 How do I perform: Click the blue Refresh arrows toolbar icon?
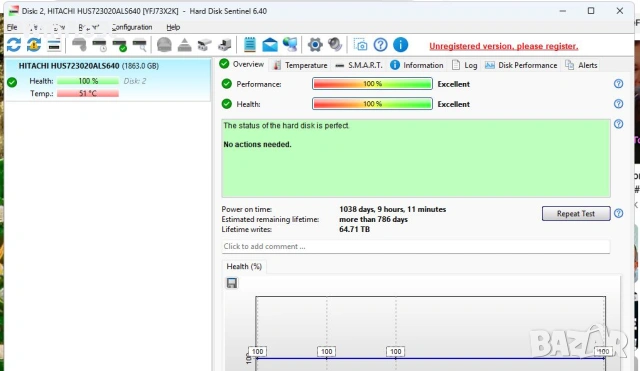13,44
